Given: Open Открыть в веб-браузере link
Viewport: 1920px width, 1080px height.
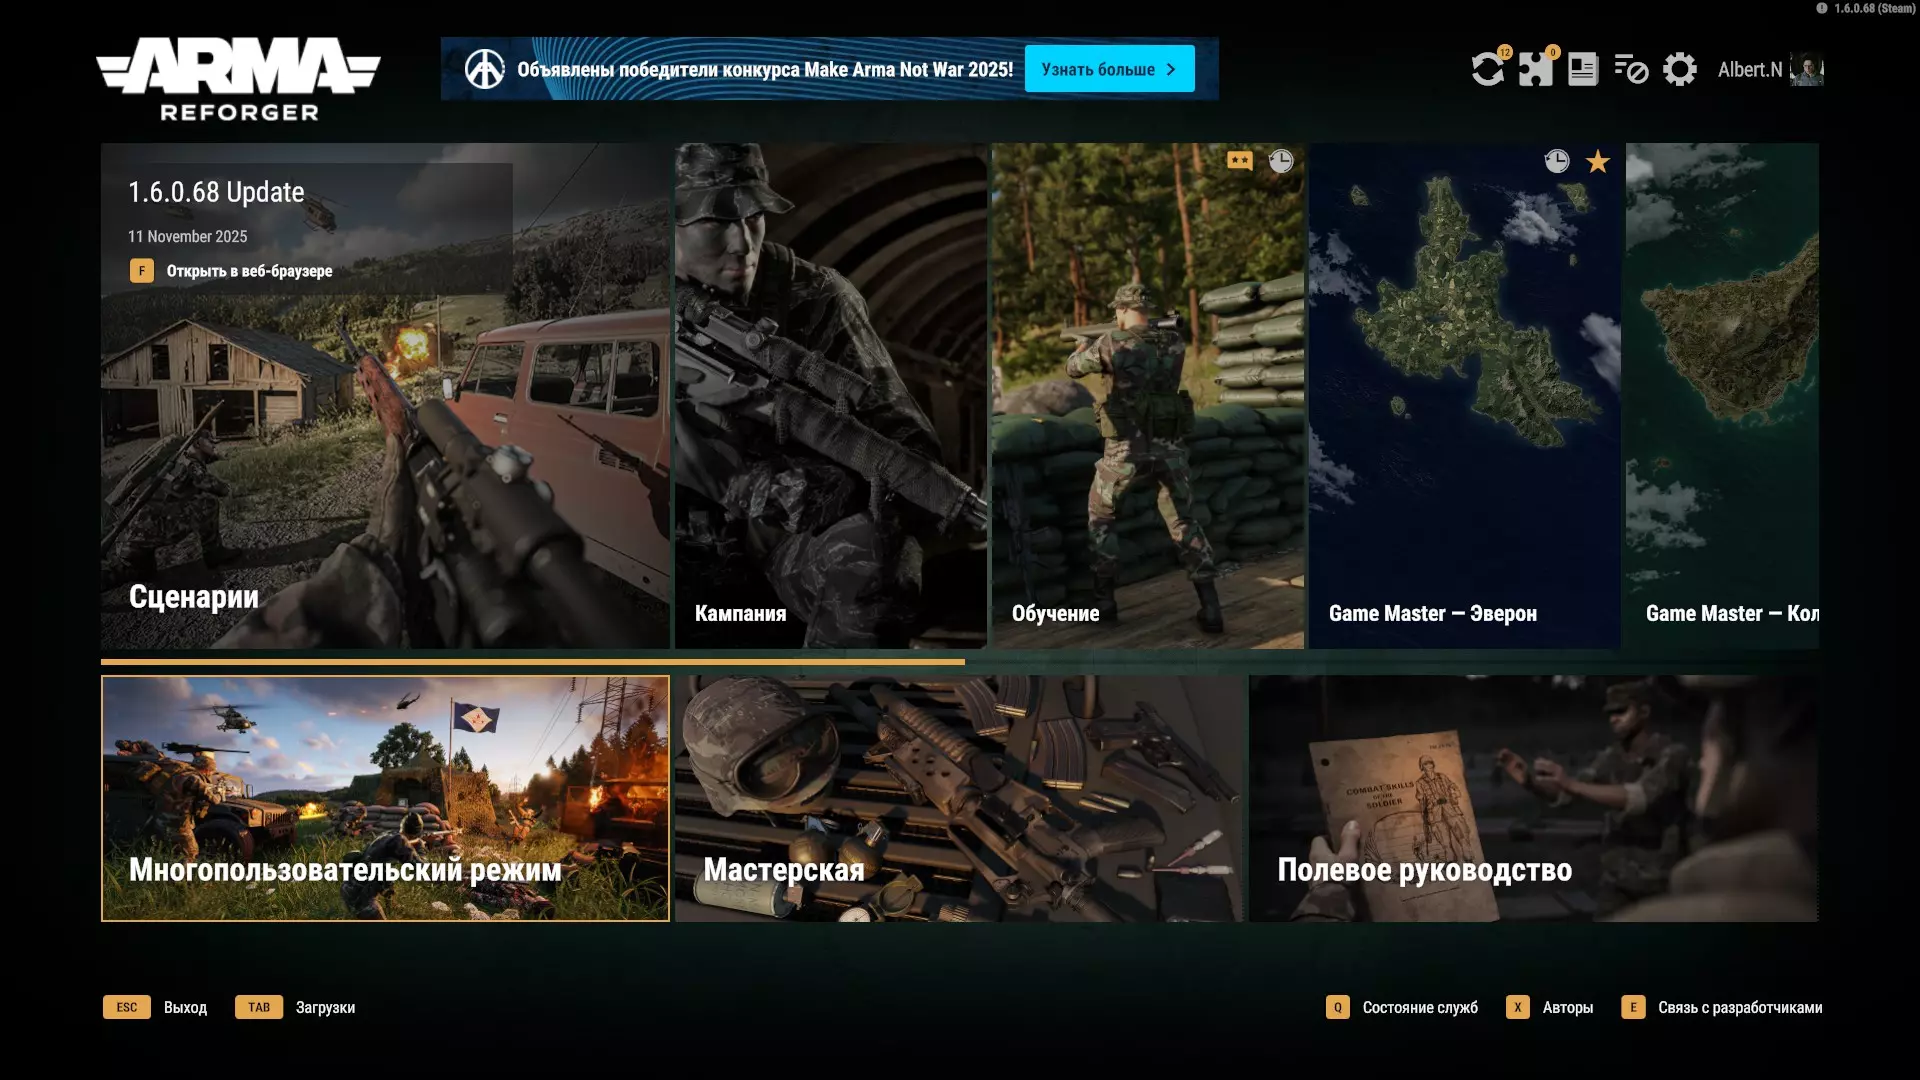Looking at the screenshot, I should click(248, 271).
